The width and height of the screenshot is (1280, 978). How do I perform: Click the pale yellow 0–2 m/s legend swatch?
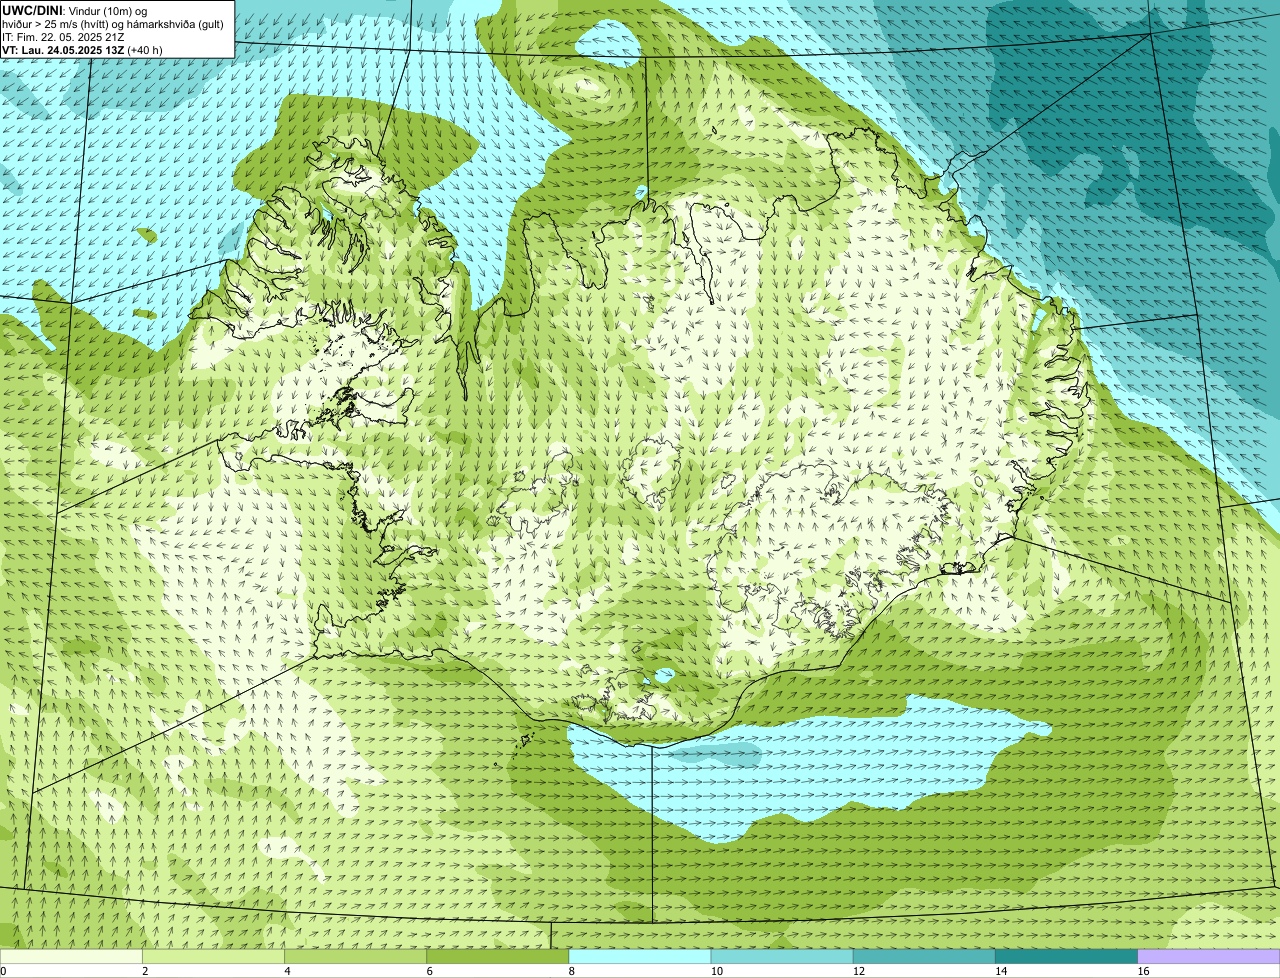71,956
